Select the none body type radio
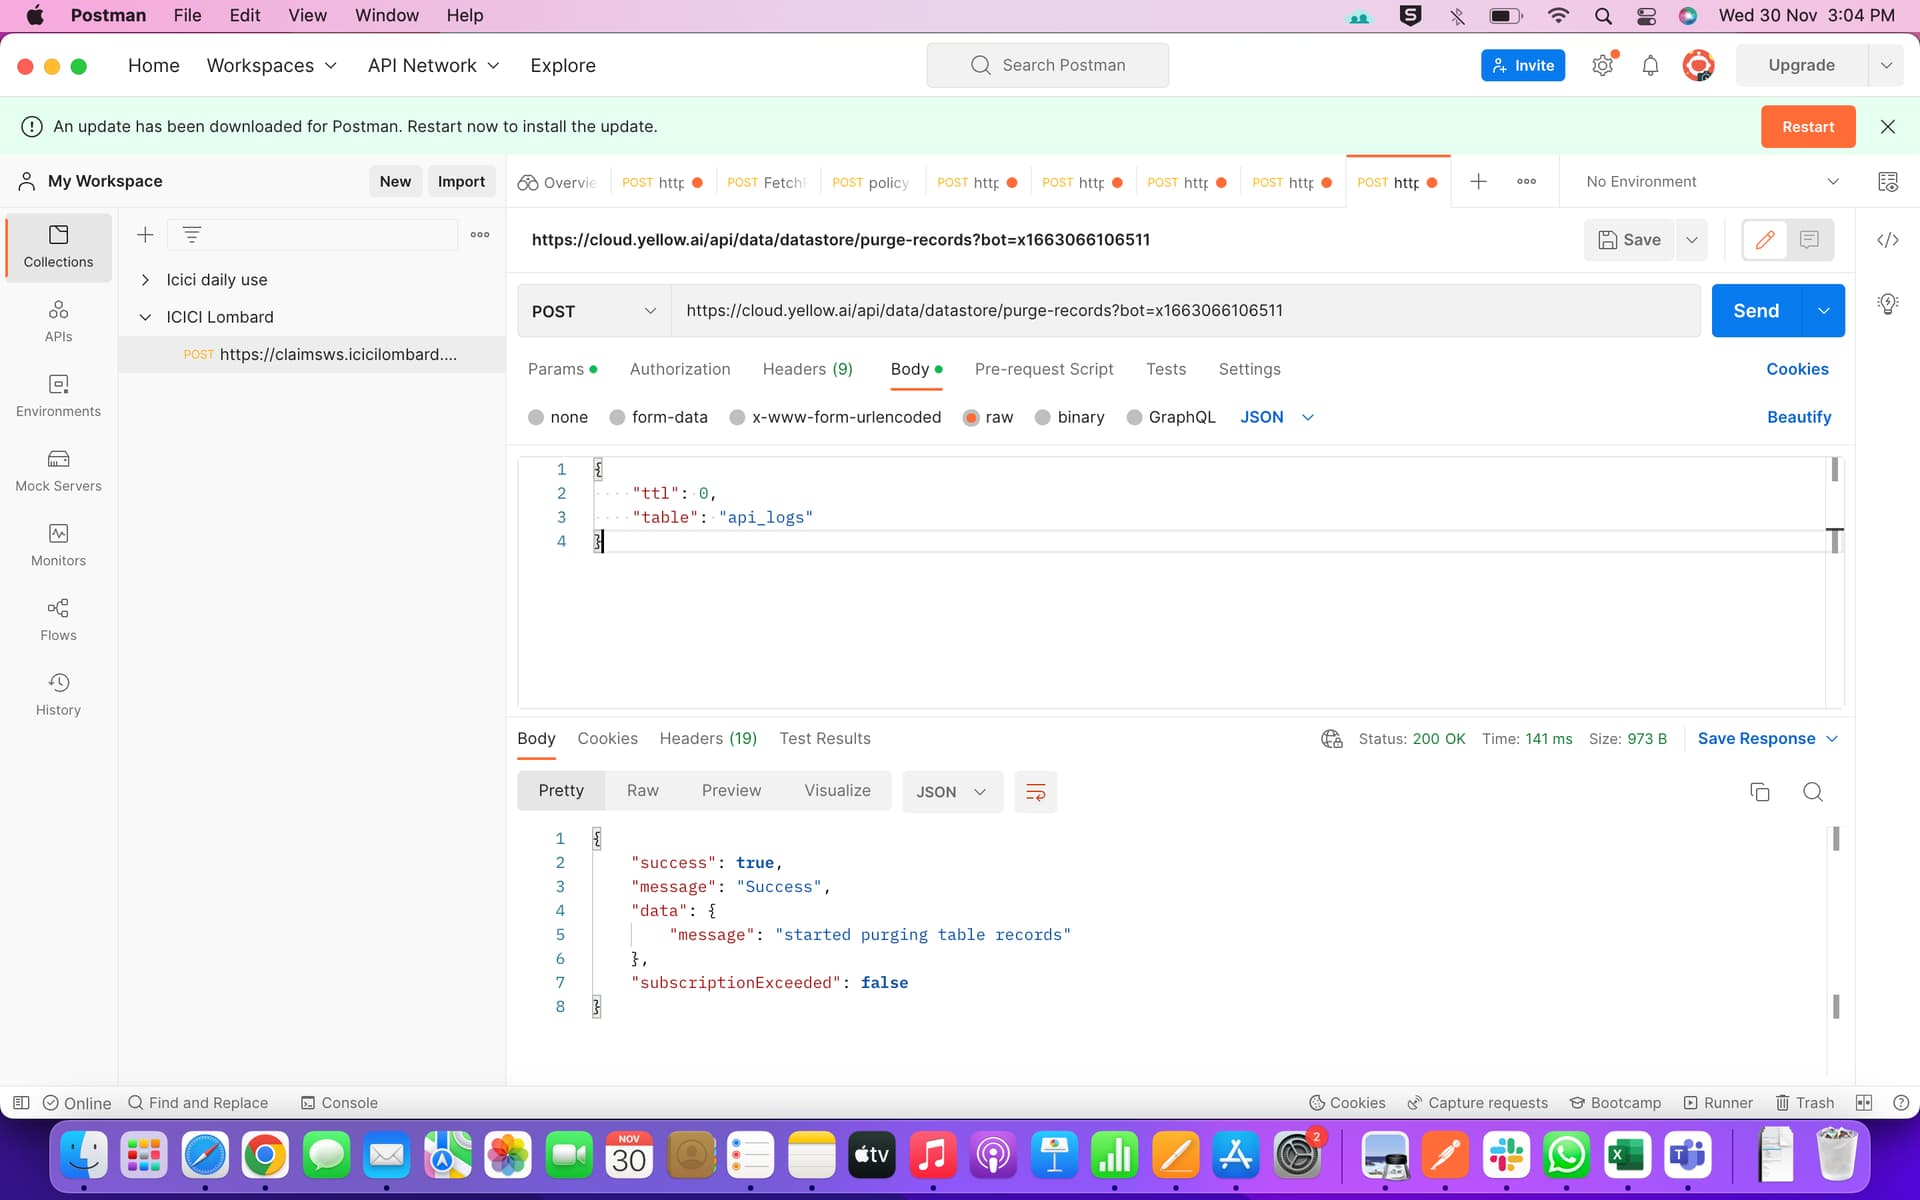The image size is (1920, 1200). click(536, 417)
